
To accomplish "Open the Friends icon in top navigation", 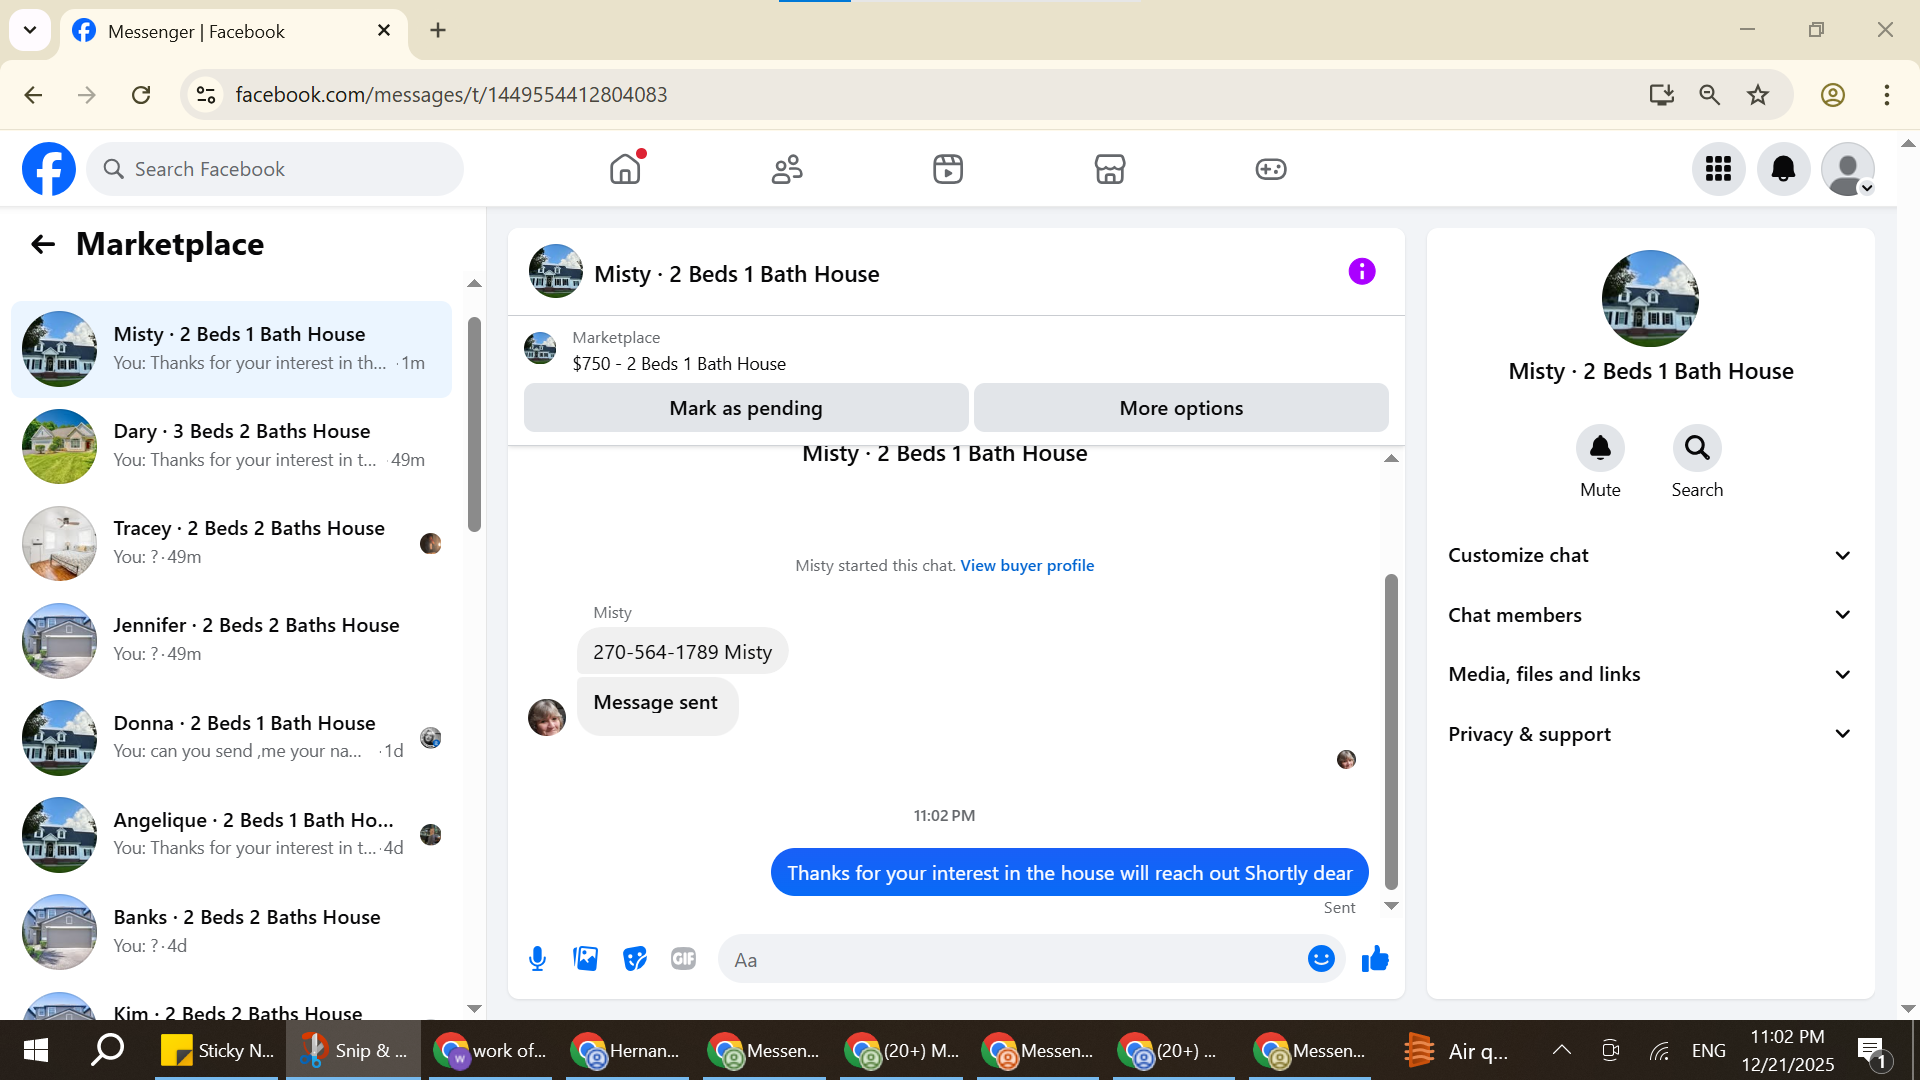I will point(787,169).
